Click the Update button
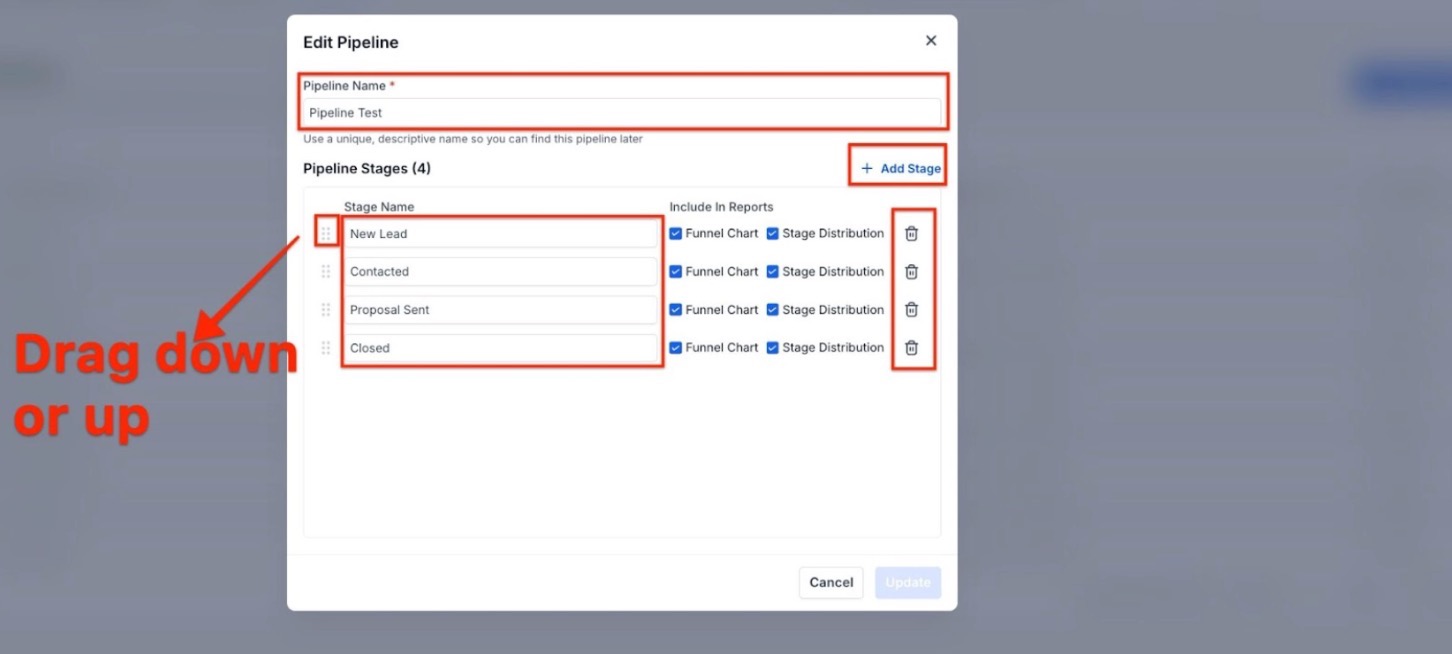Viewport: 1452px width, 654px height. (908, 582)
